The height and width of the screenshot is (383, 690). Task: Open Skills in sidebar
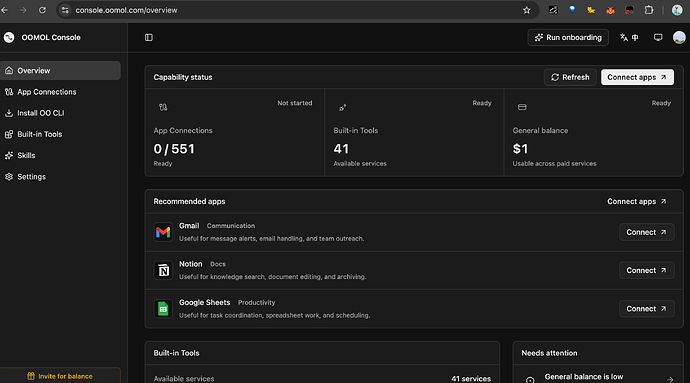(60, 155)
